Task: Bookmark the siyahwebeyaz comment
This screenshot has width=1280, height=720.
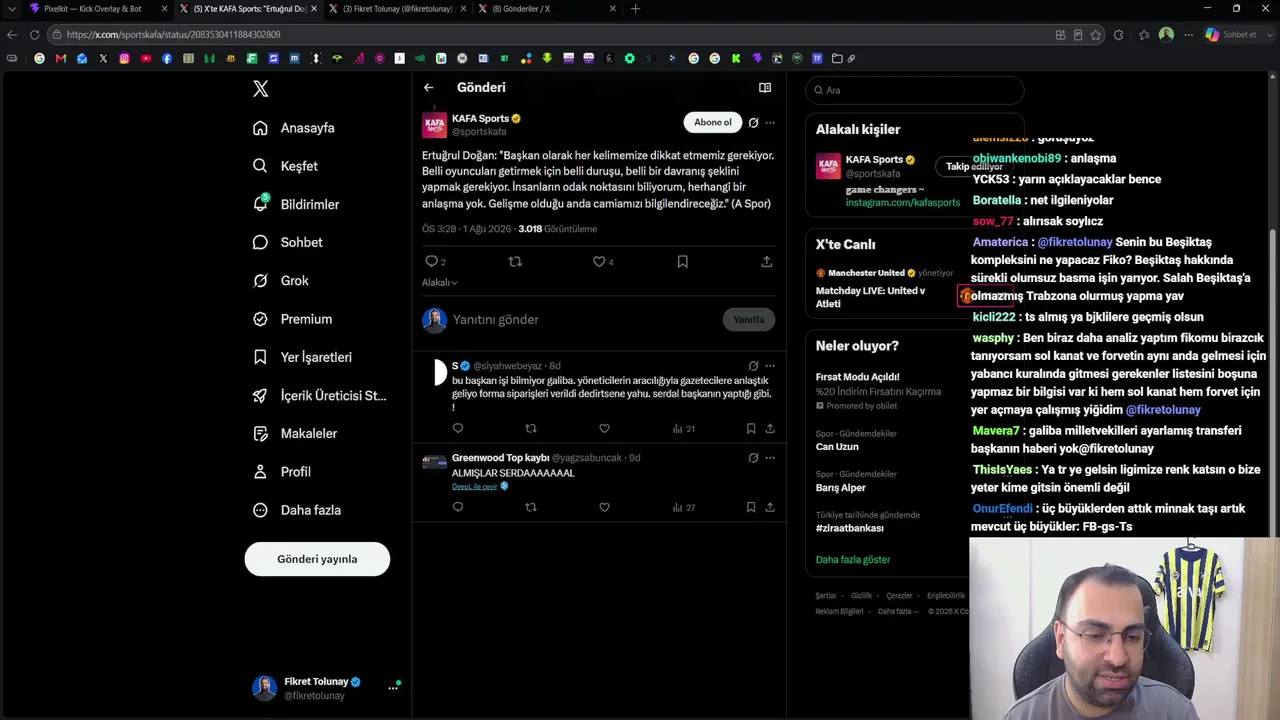Action: click(x=751, y=428)
